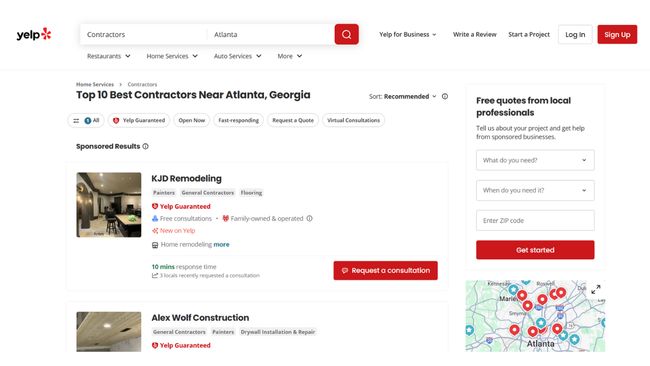Click Yelp Guaranteed badge on KJD Remodeling
The height and width of the screenshot is (366, 650).
click(181, 206)
